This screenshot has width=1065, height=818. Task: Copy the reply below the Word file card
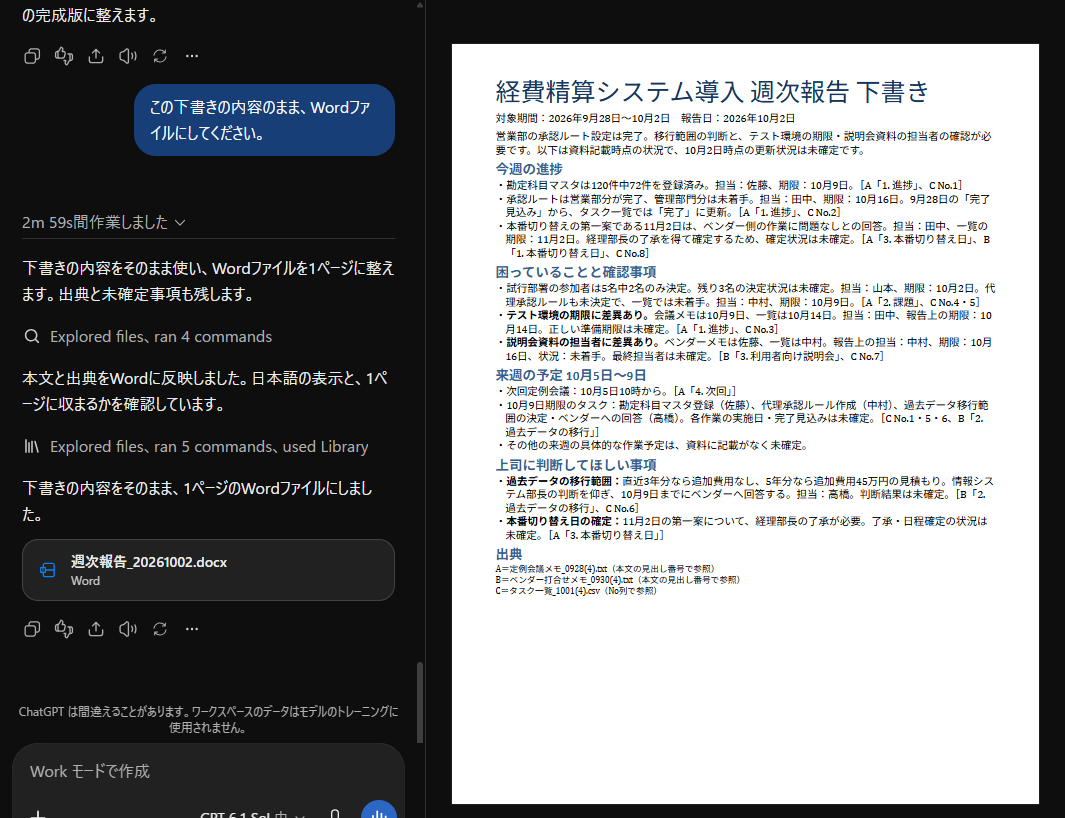coord(32,629)
